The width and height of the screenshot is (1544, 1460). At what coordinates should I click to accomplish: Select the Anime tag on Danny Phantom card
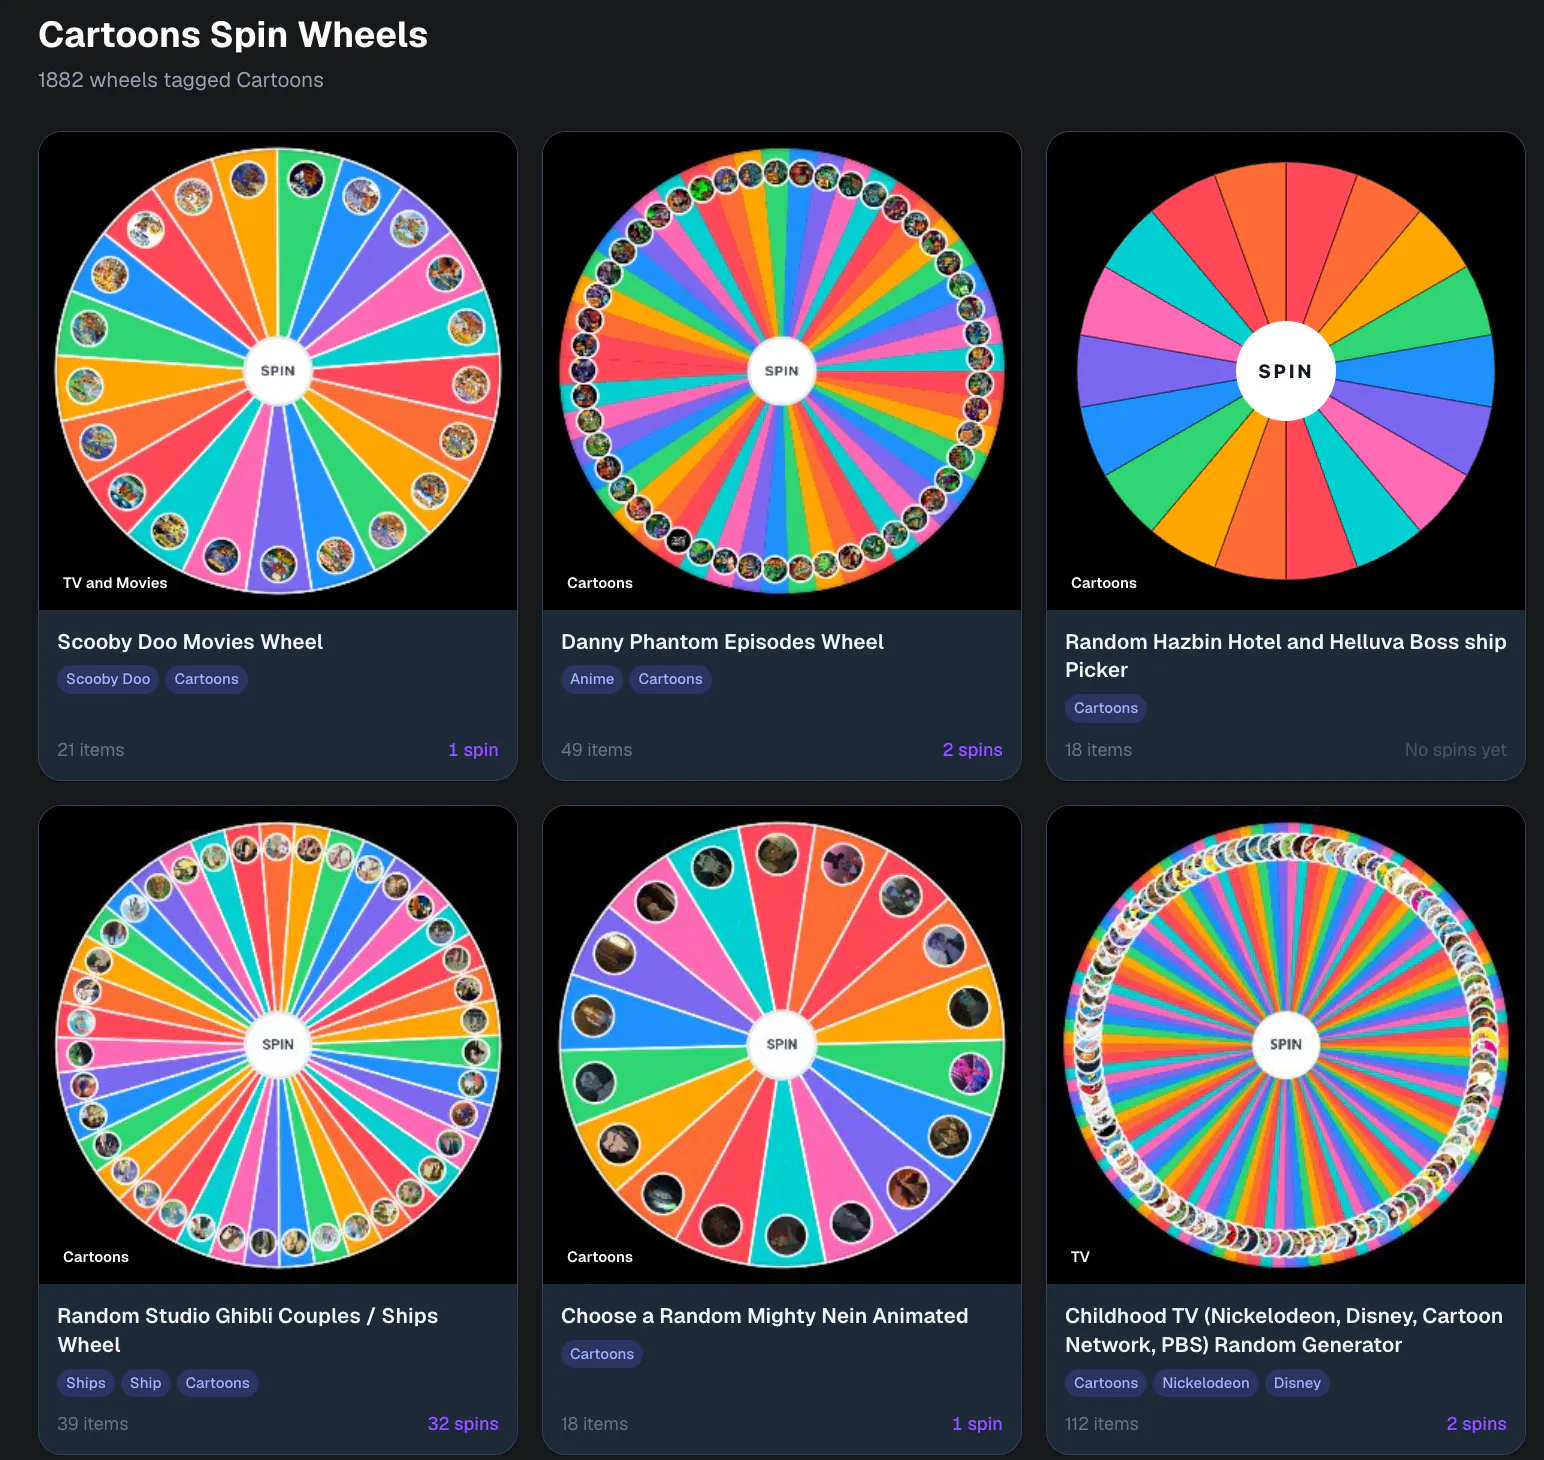coord(592,679)
